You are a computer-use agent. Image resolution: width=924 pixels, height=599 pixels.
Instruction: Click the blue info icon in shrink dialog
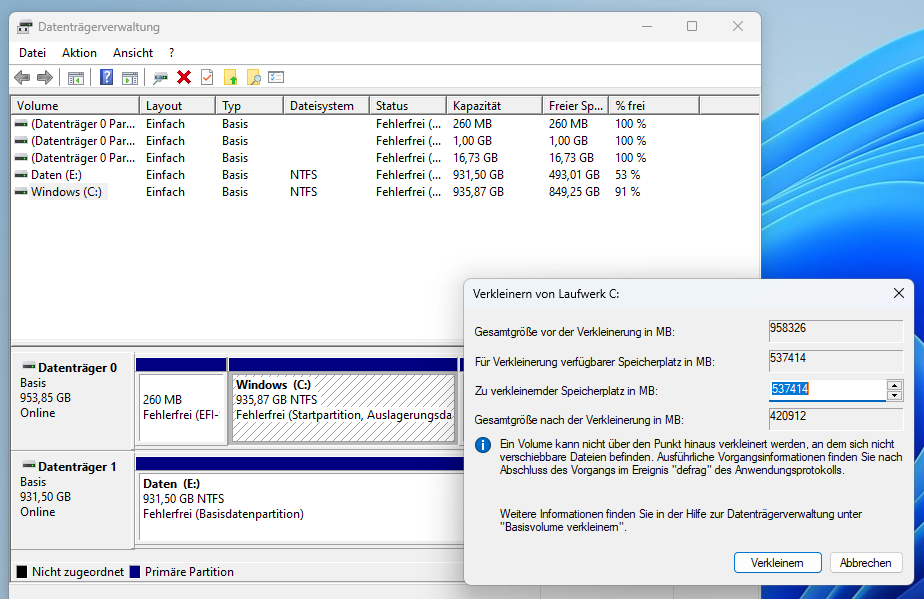pos(483,445)
